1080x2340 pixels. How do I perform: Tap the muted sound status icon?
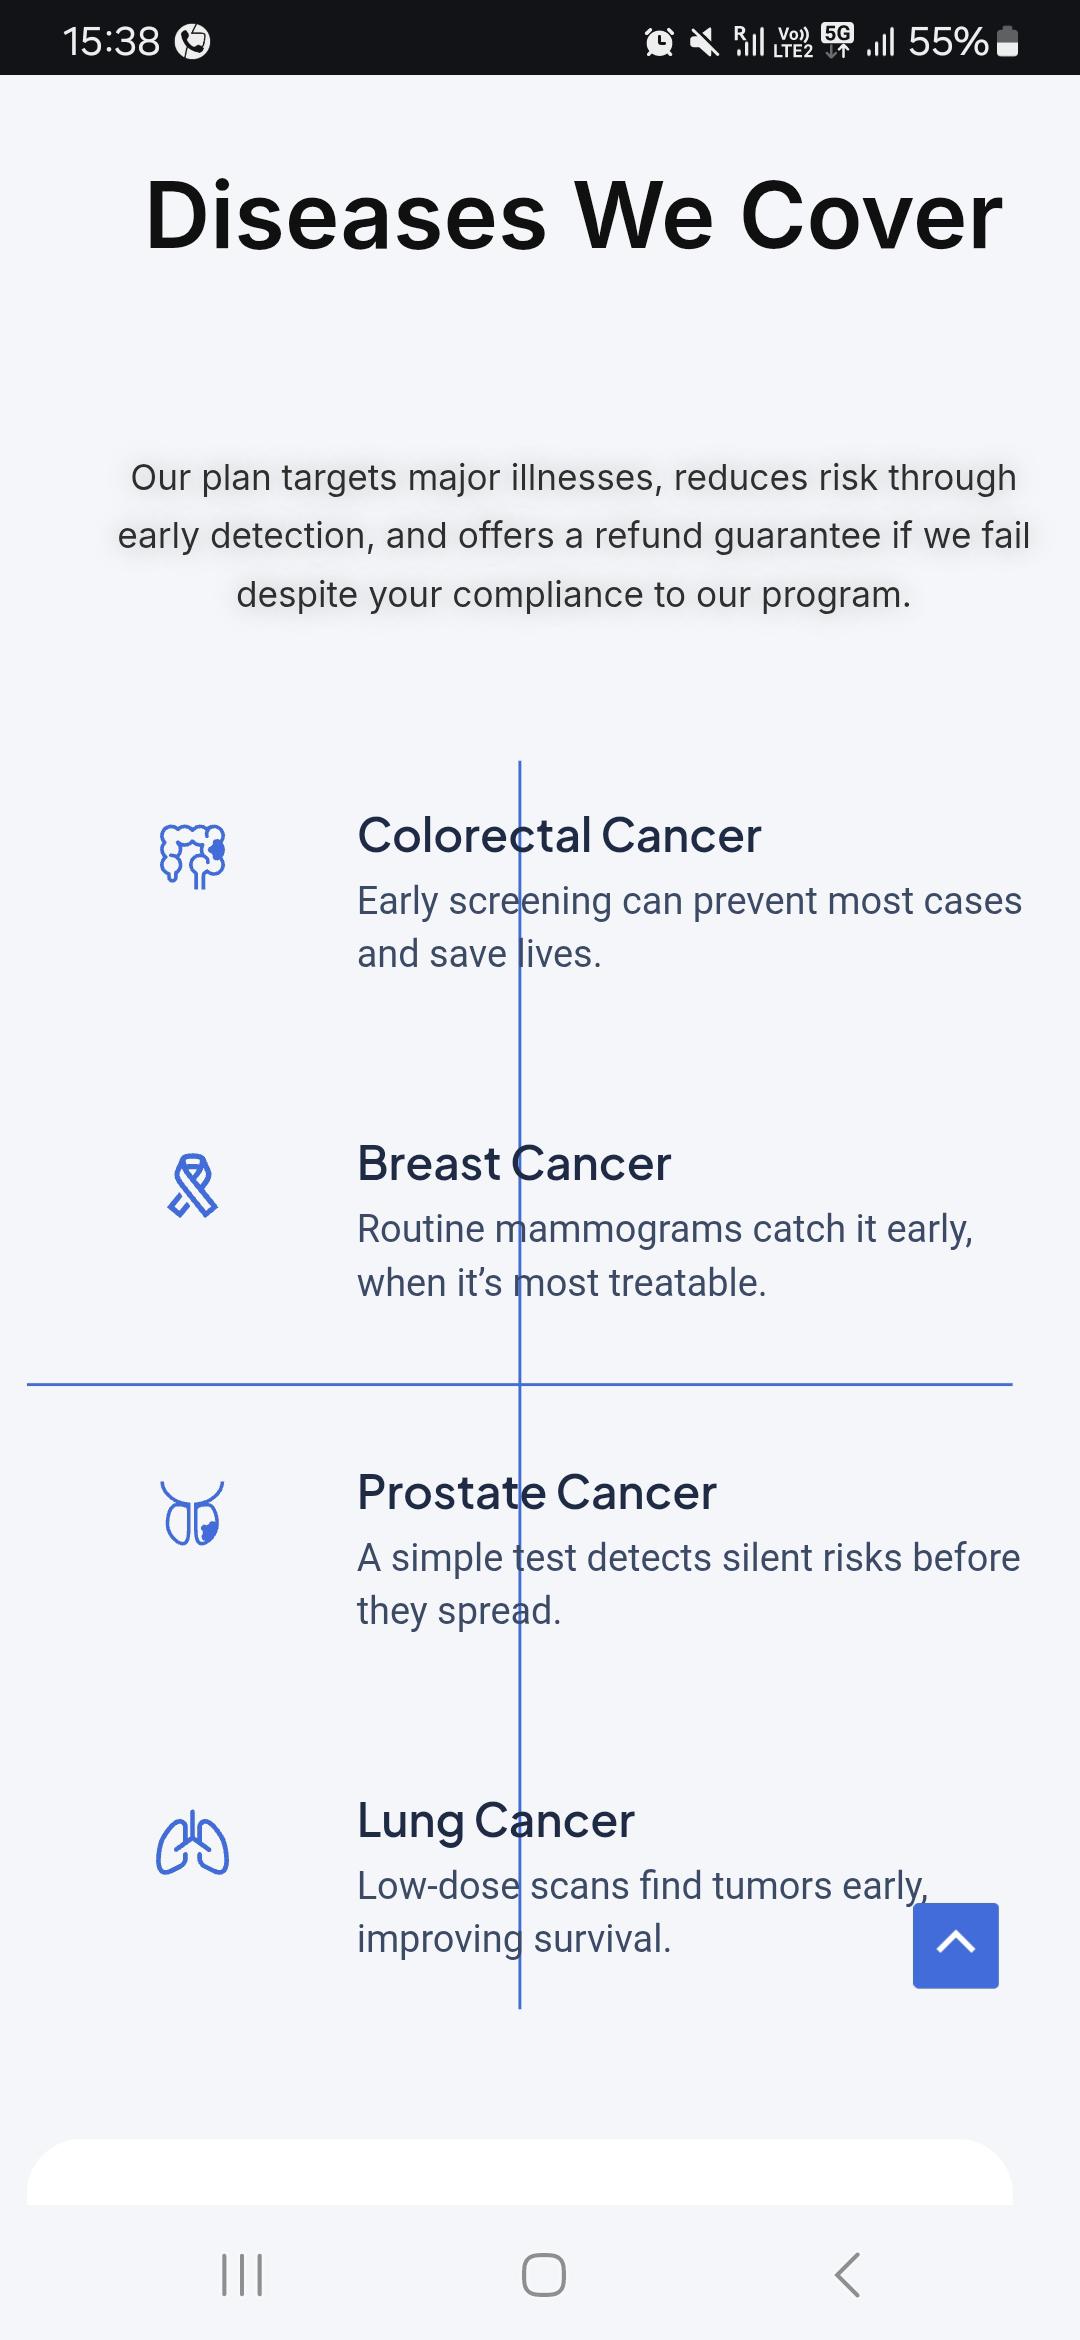pyautogui.click(x=704, y=42)
